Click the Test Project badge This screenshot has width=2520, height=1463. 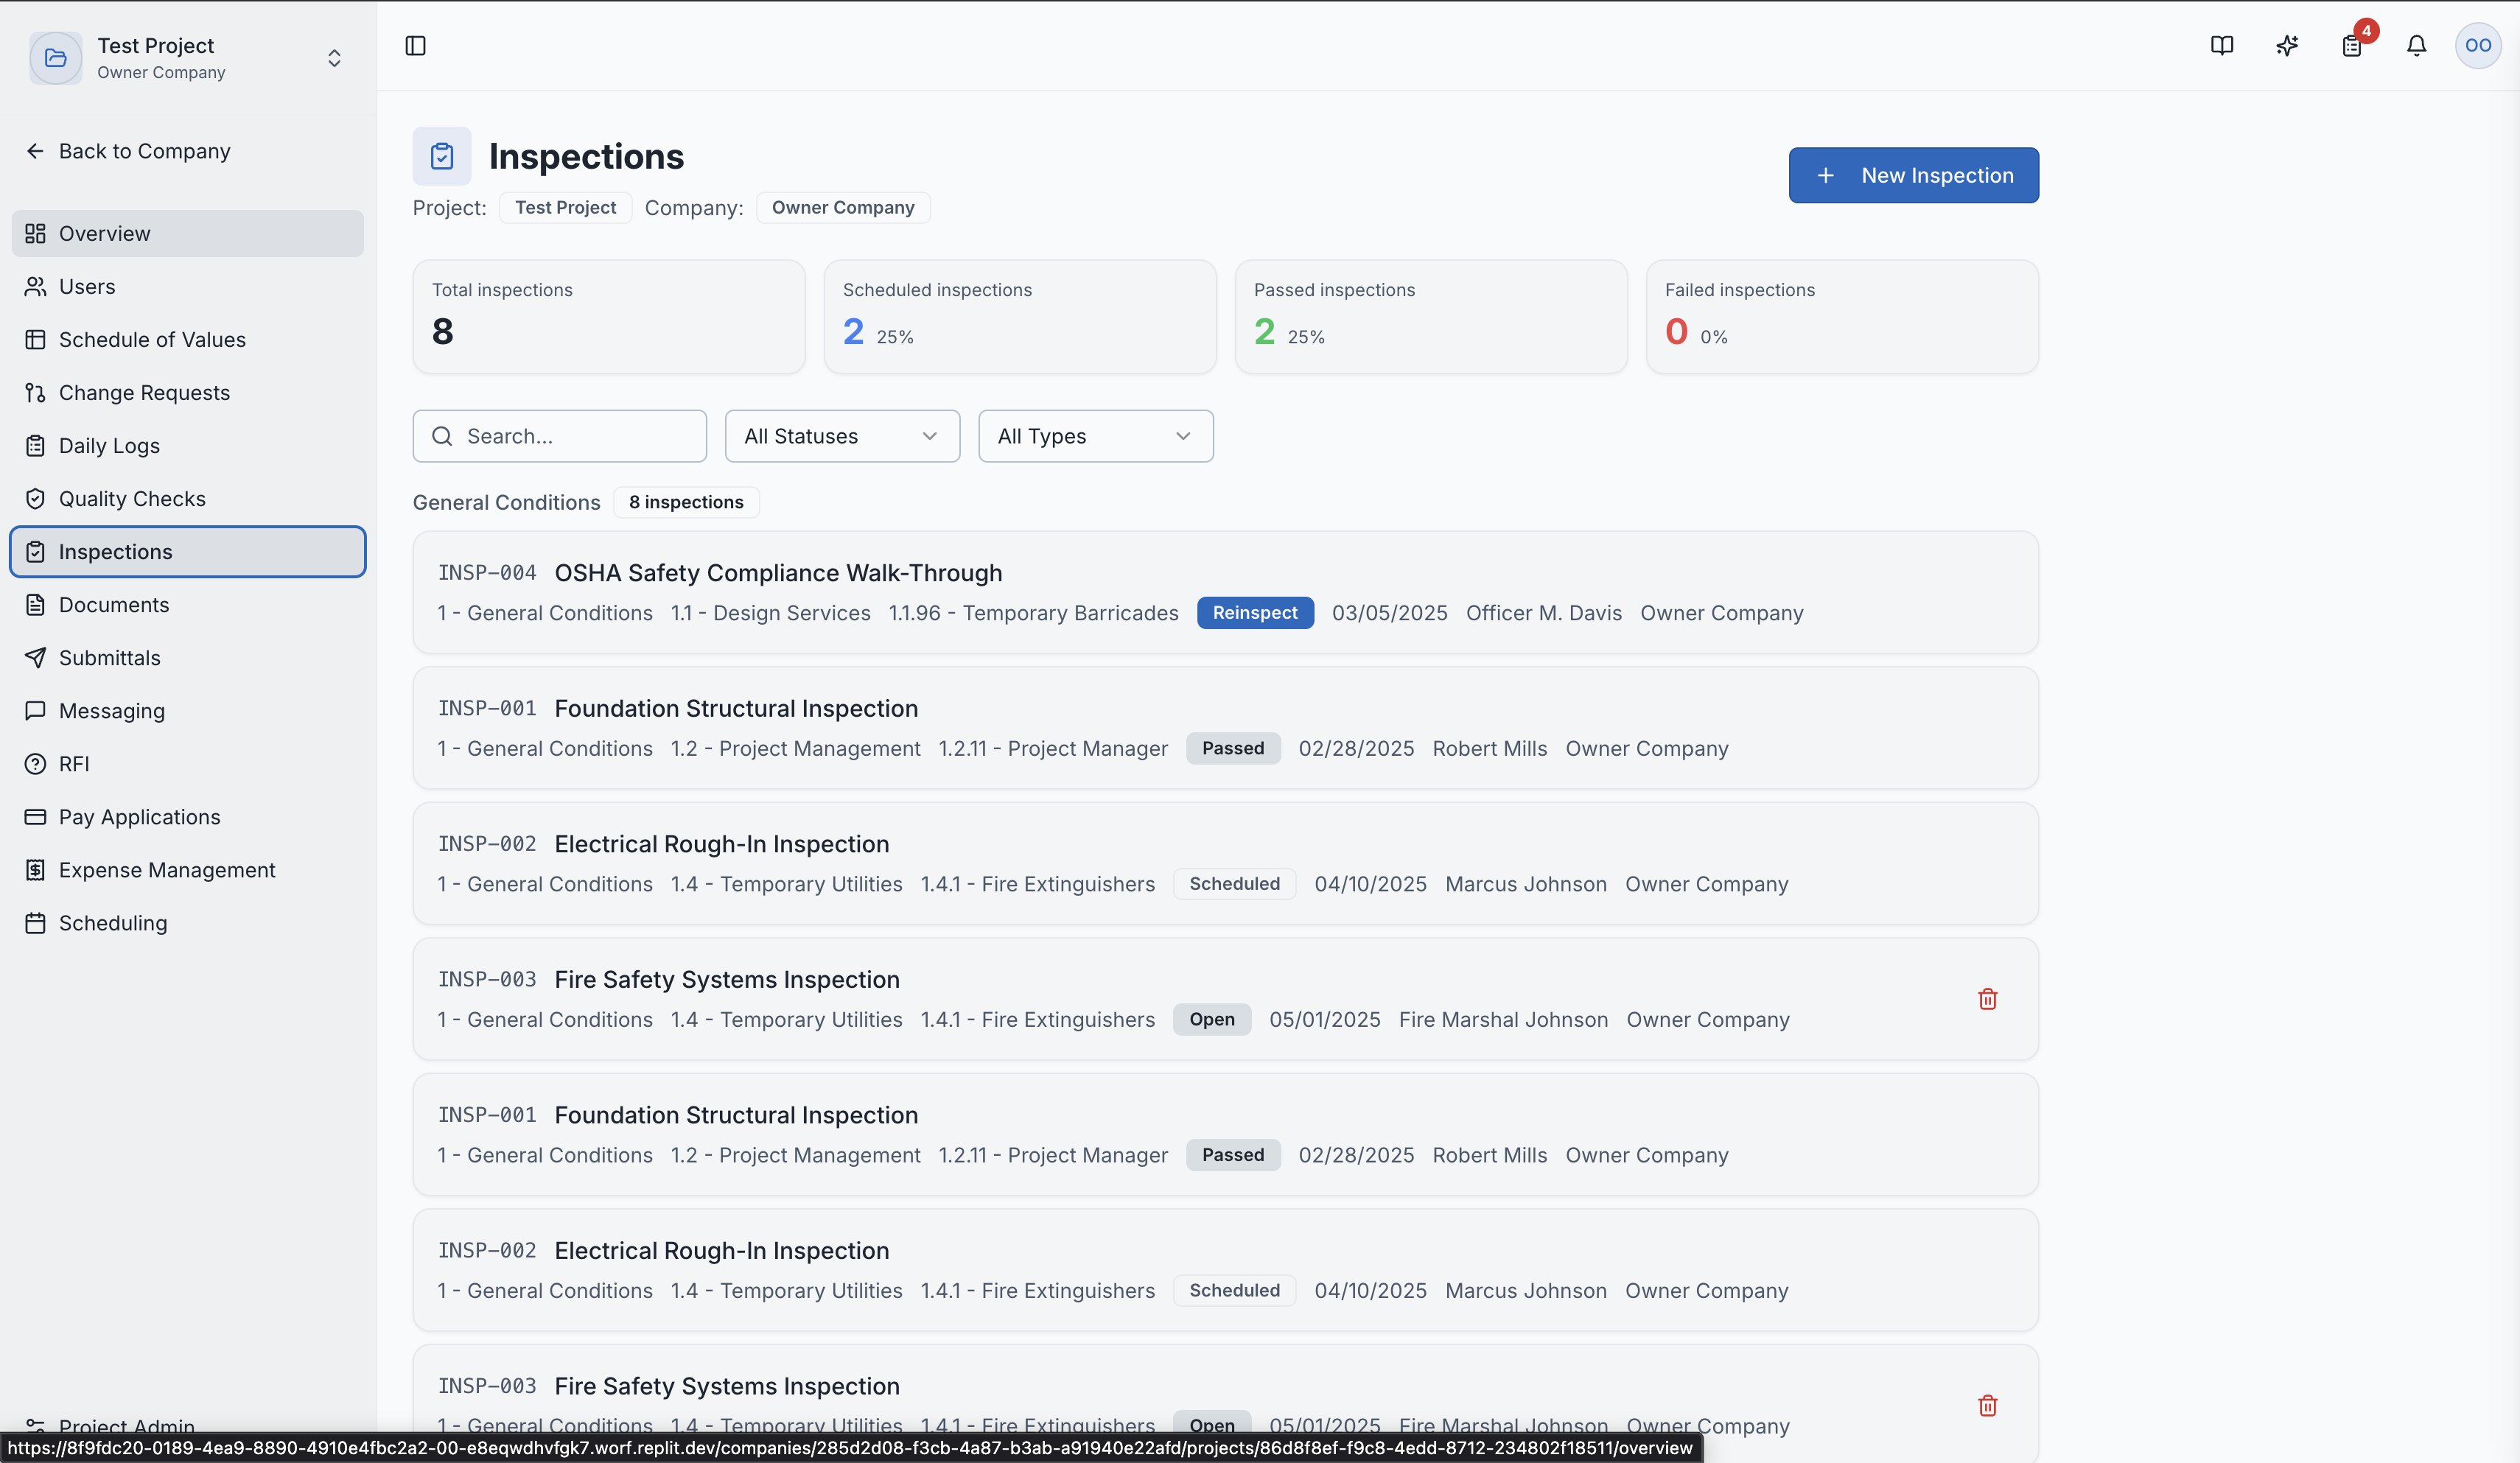(565, 207)
